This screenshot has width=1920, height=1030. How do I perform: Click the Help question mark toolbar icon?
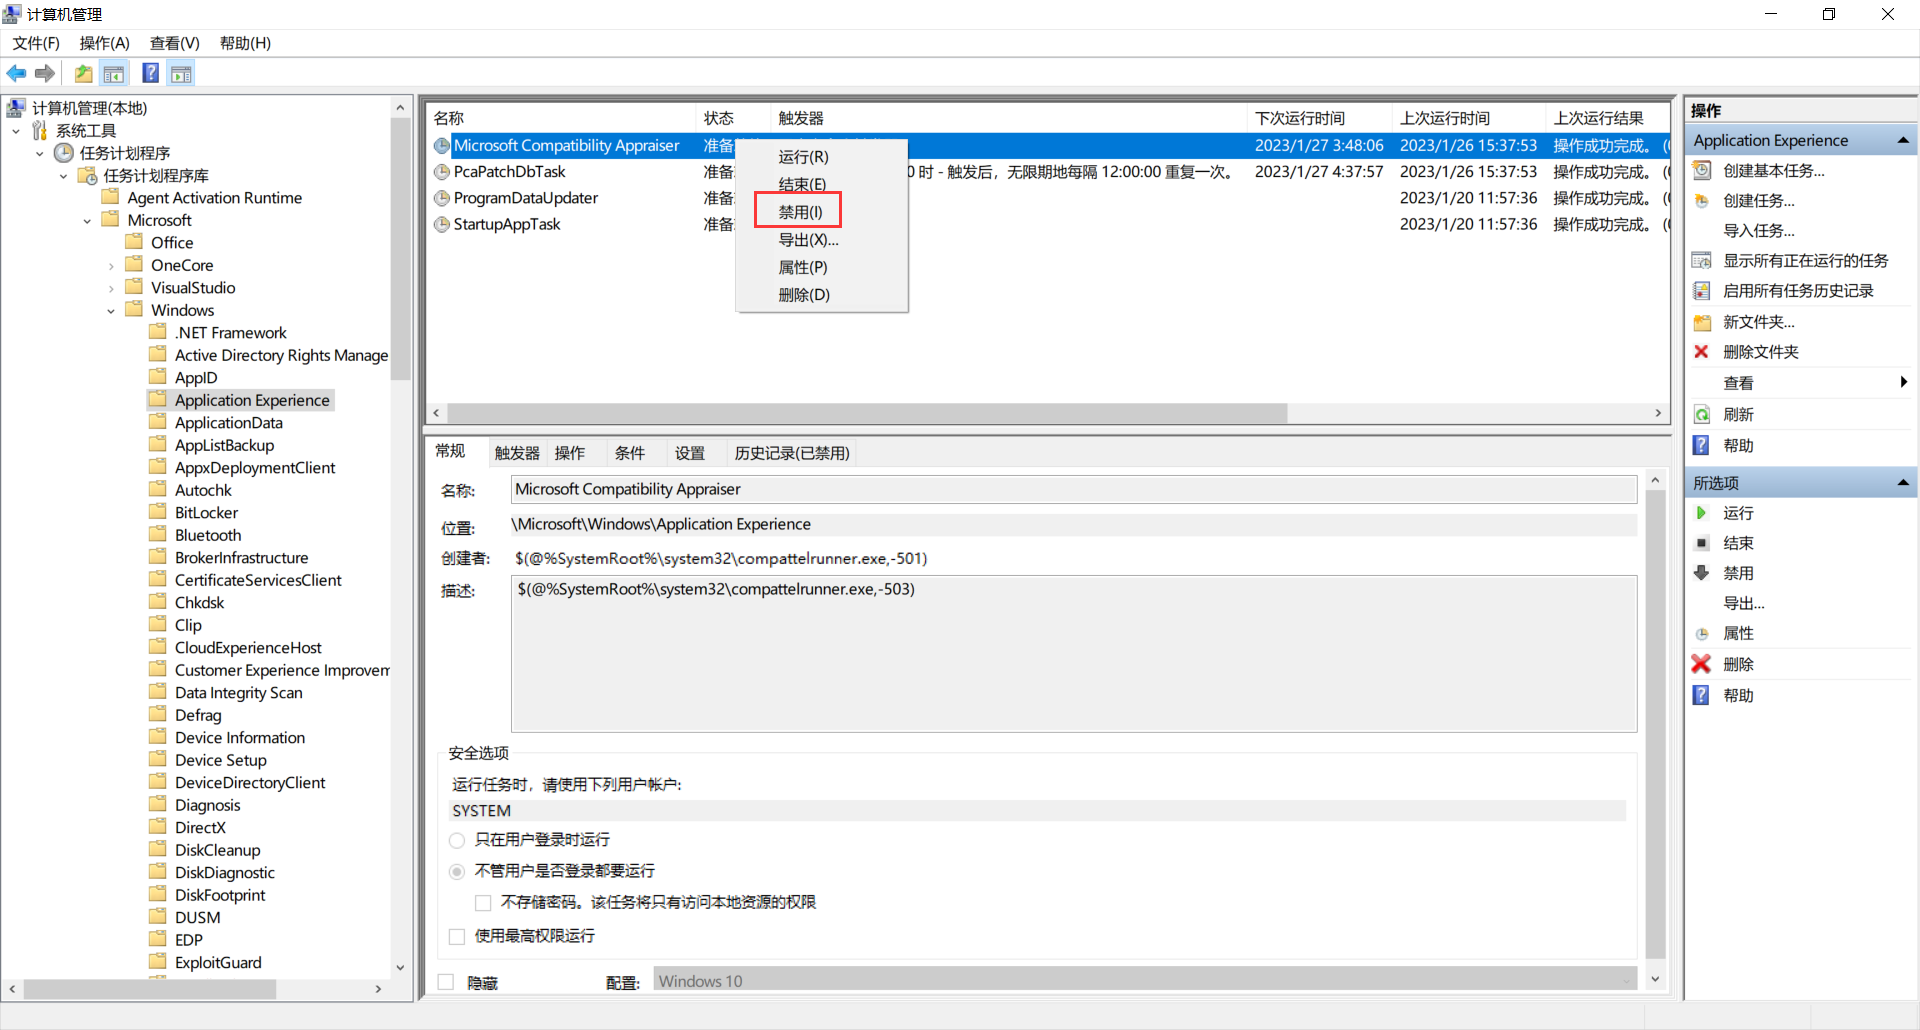(150, 73)
